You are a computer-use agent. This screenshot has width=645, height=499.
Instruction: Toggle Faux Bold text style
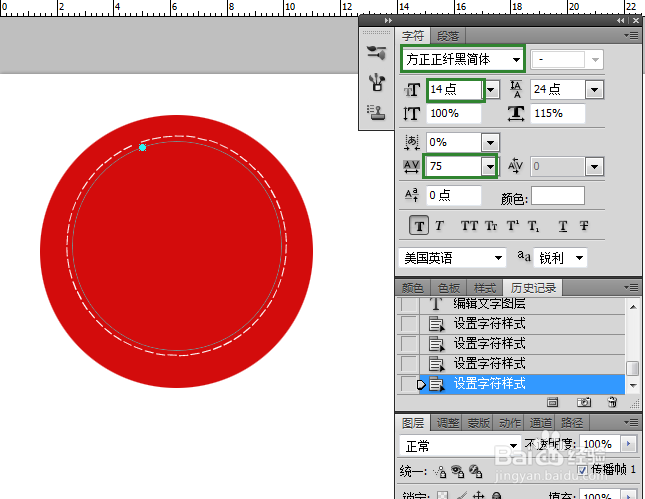419,225
